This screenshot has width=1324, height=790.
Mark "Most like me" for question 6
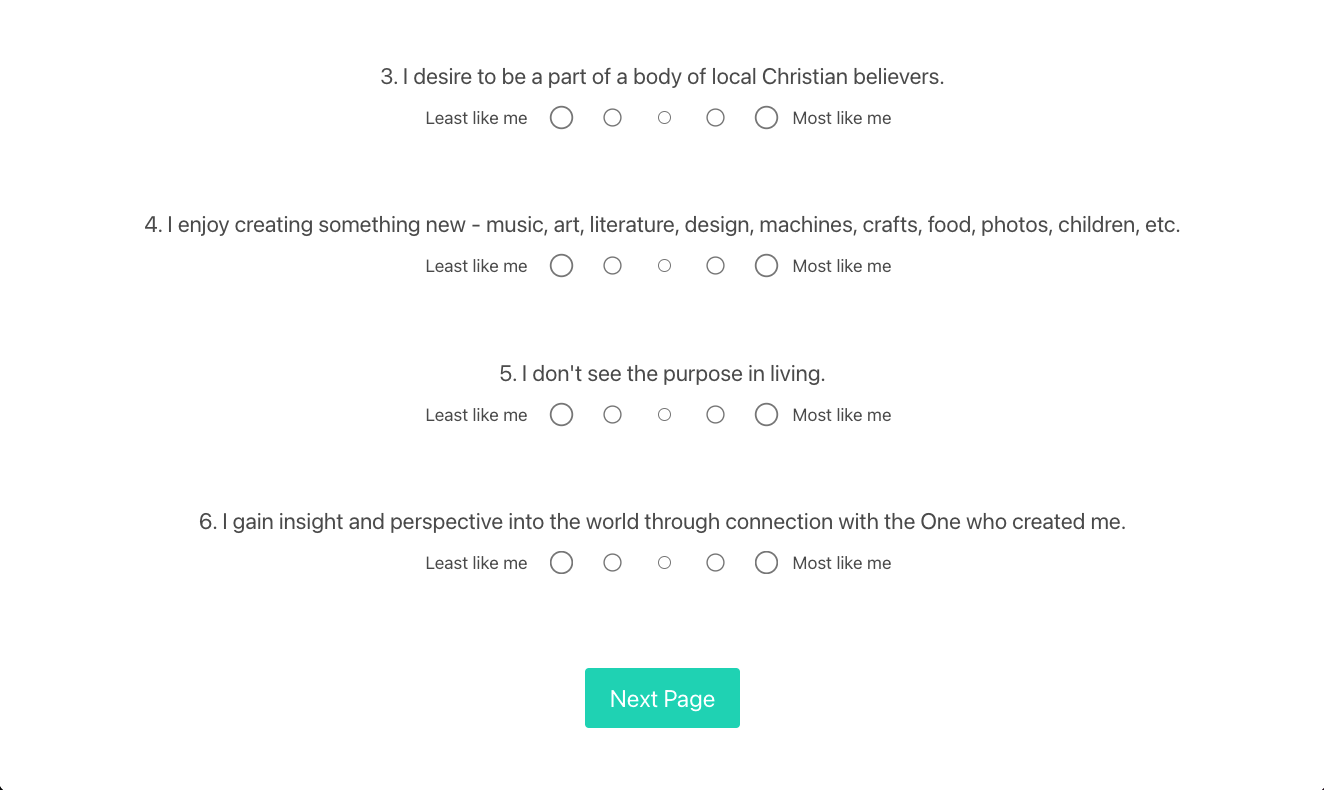pos(766,563)
